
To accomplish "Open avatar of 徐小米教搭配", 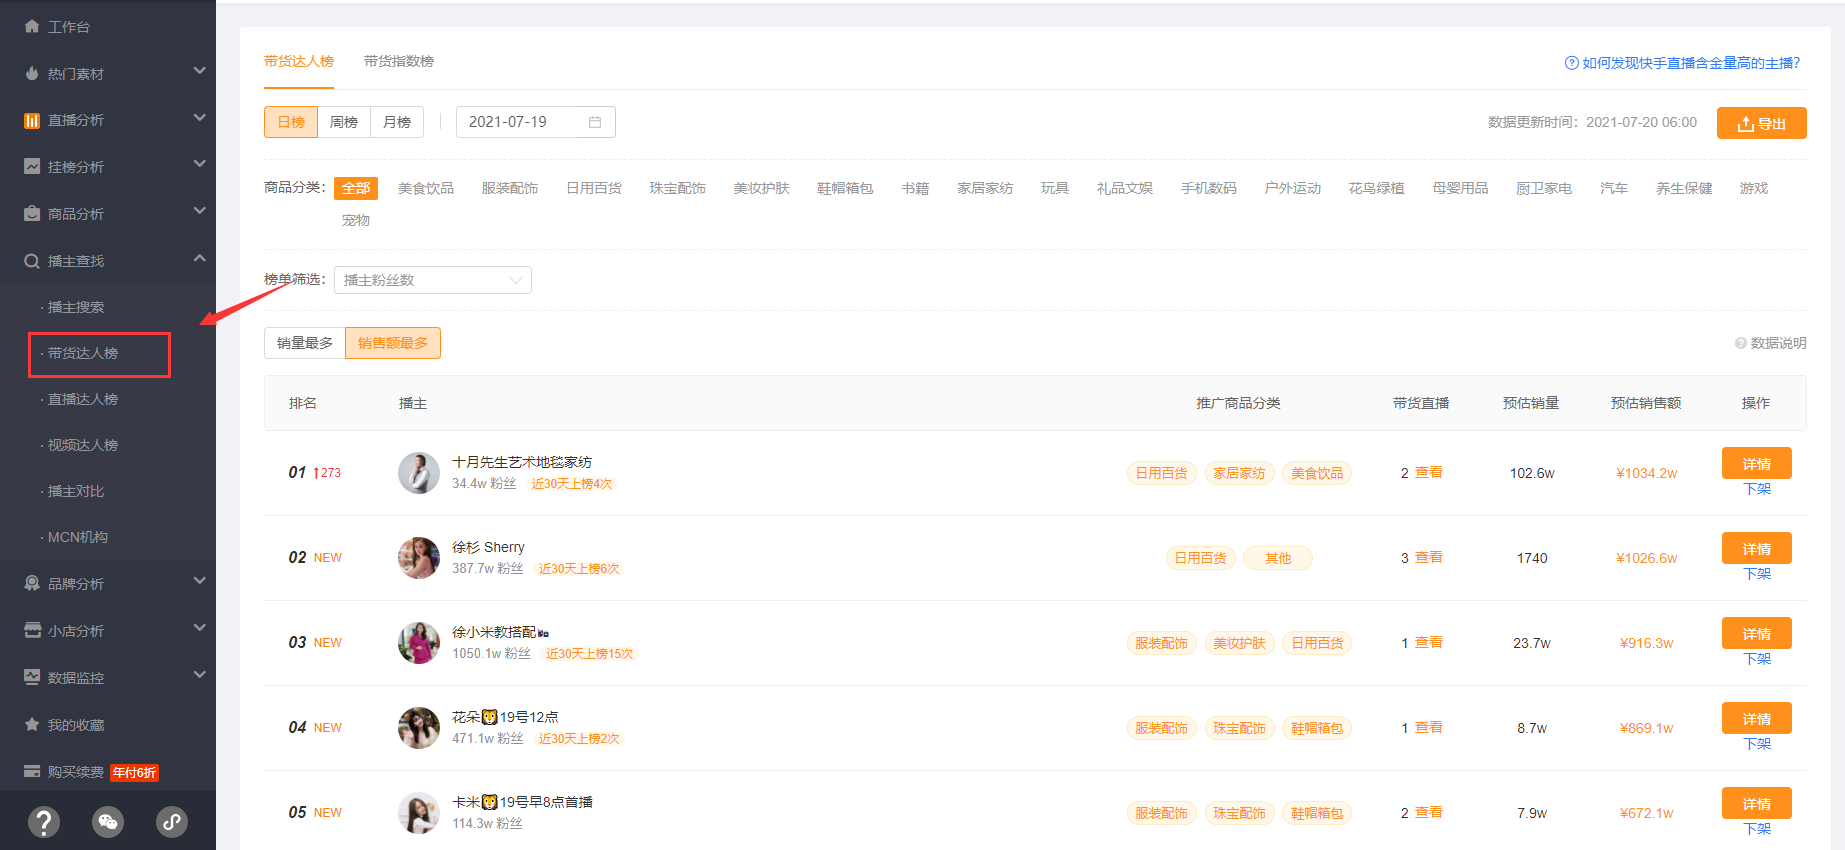I will [419, 643].
